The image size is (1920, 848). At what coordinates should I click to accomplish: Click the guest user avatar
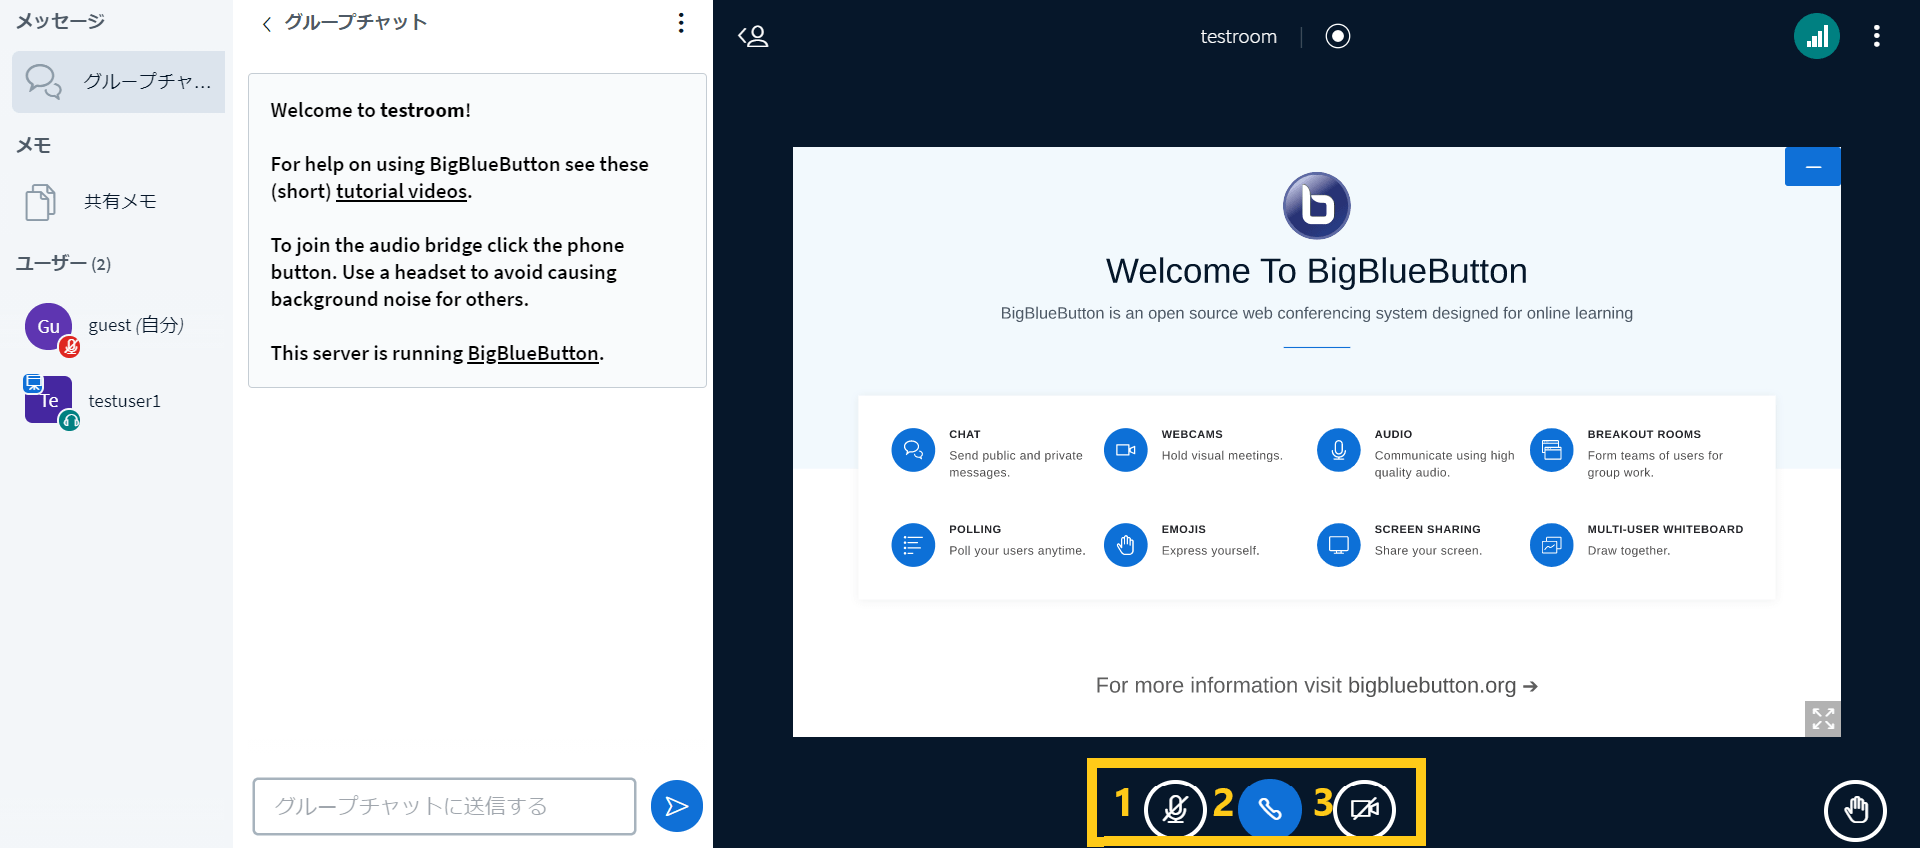click(x=49, y=327)
